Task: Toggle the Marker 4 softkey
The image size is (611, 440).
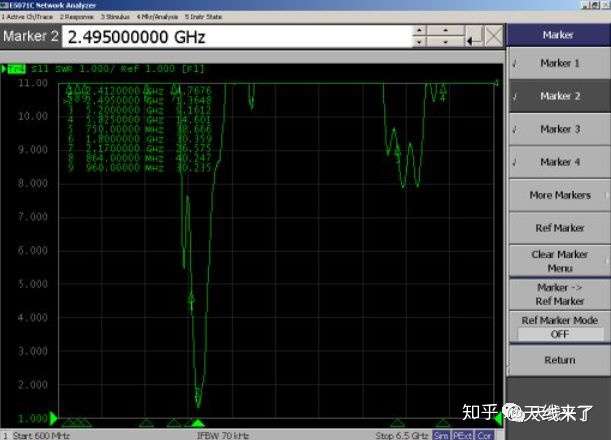Action: tap(560, 162)
